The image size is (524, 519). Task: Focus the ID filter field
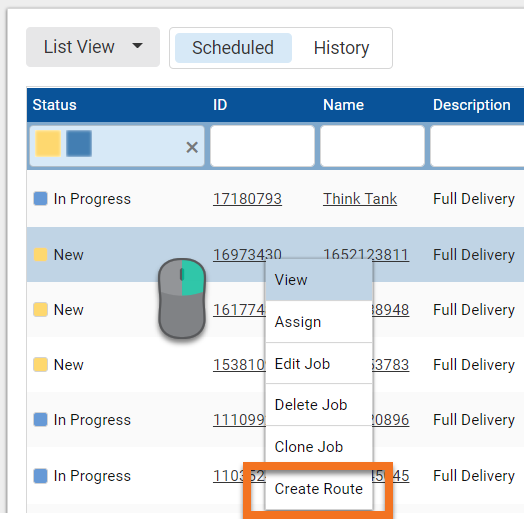[x=262, y=146]
